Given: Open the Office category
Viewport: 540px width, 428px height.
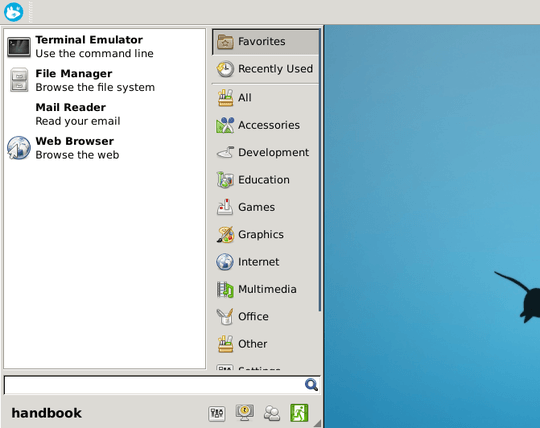Looking at the screenshot, I should (x=266, y=316).
